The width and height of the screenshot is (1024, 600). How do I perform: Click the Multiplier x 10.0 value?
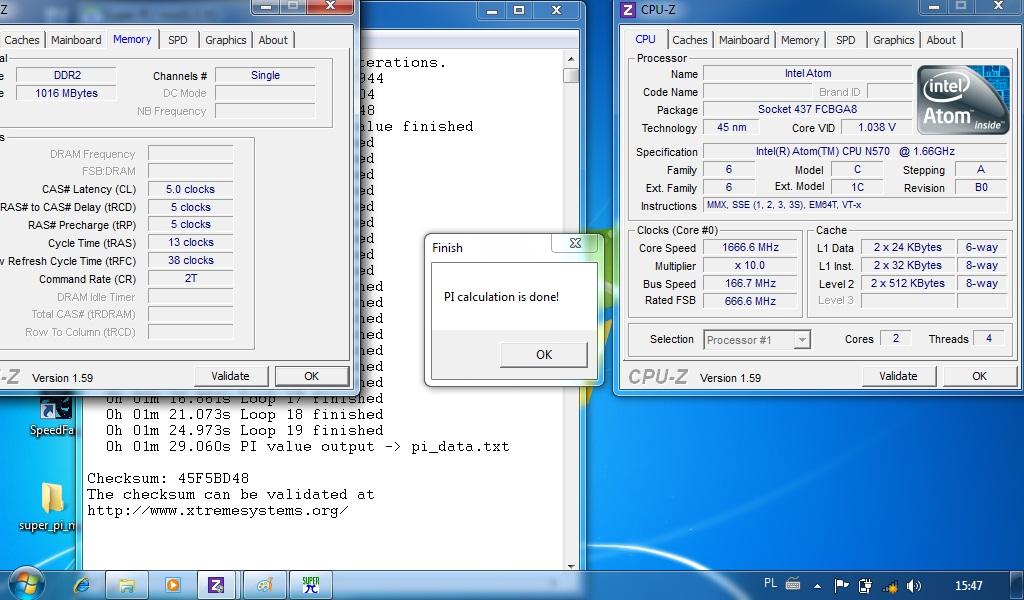pos(750,265)
